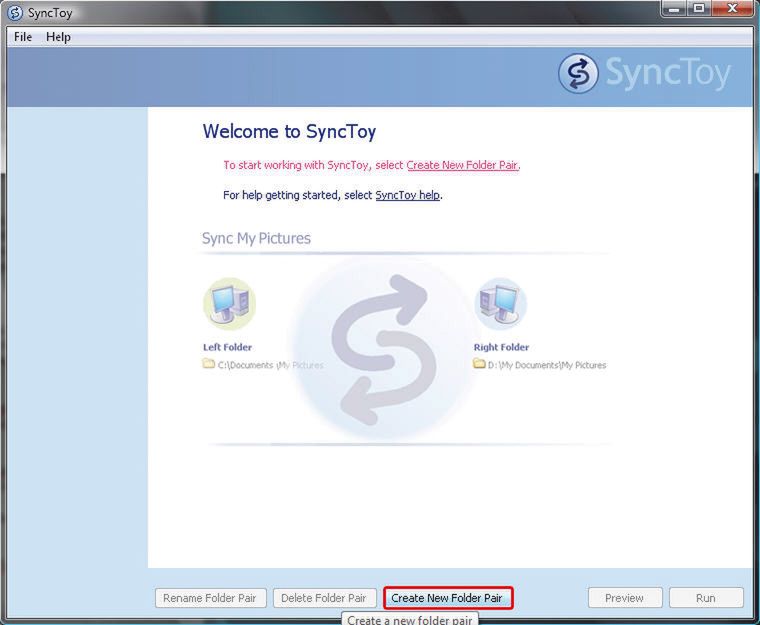
Task: Click the Create New Folder Pair link
Action: [462, 165]
